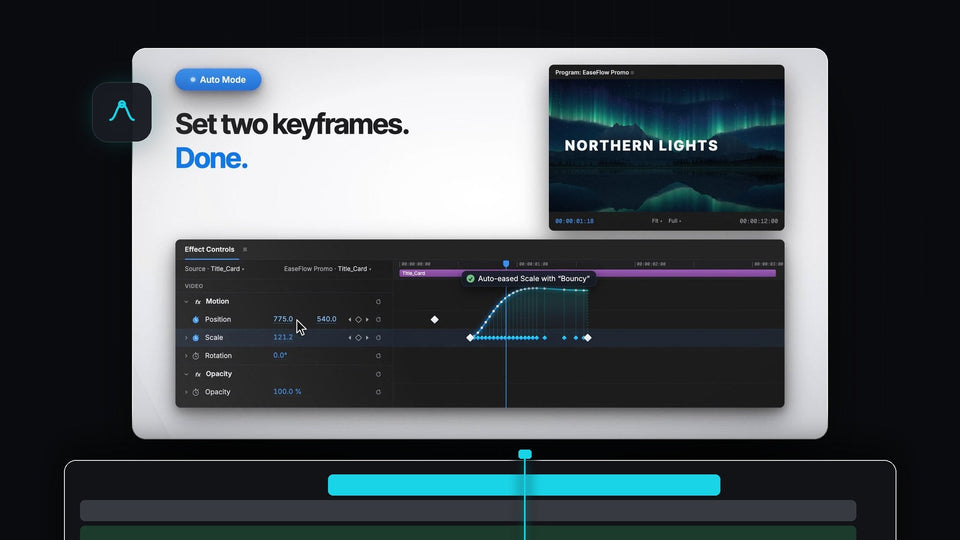Click the VIDEO section label
Viewport: 960px width, 540px height.
coord(193,286)
